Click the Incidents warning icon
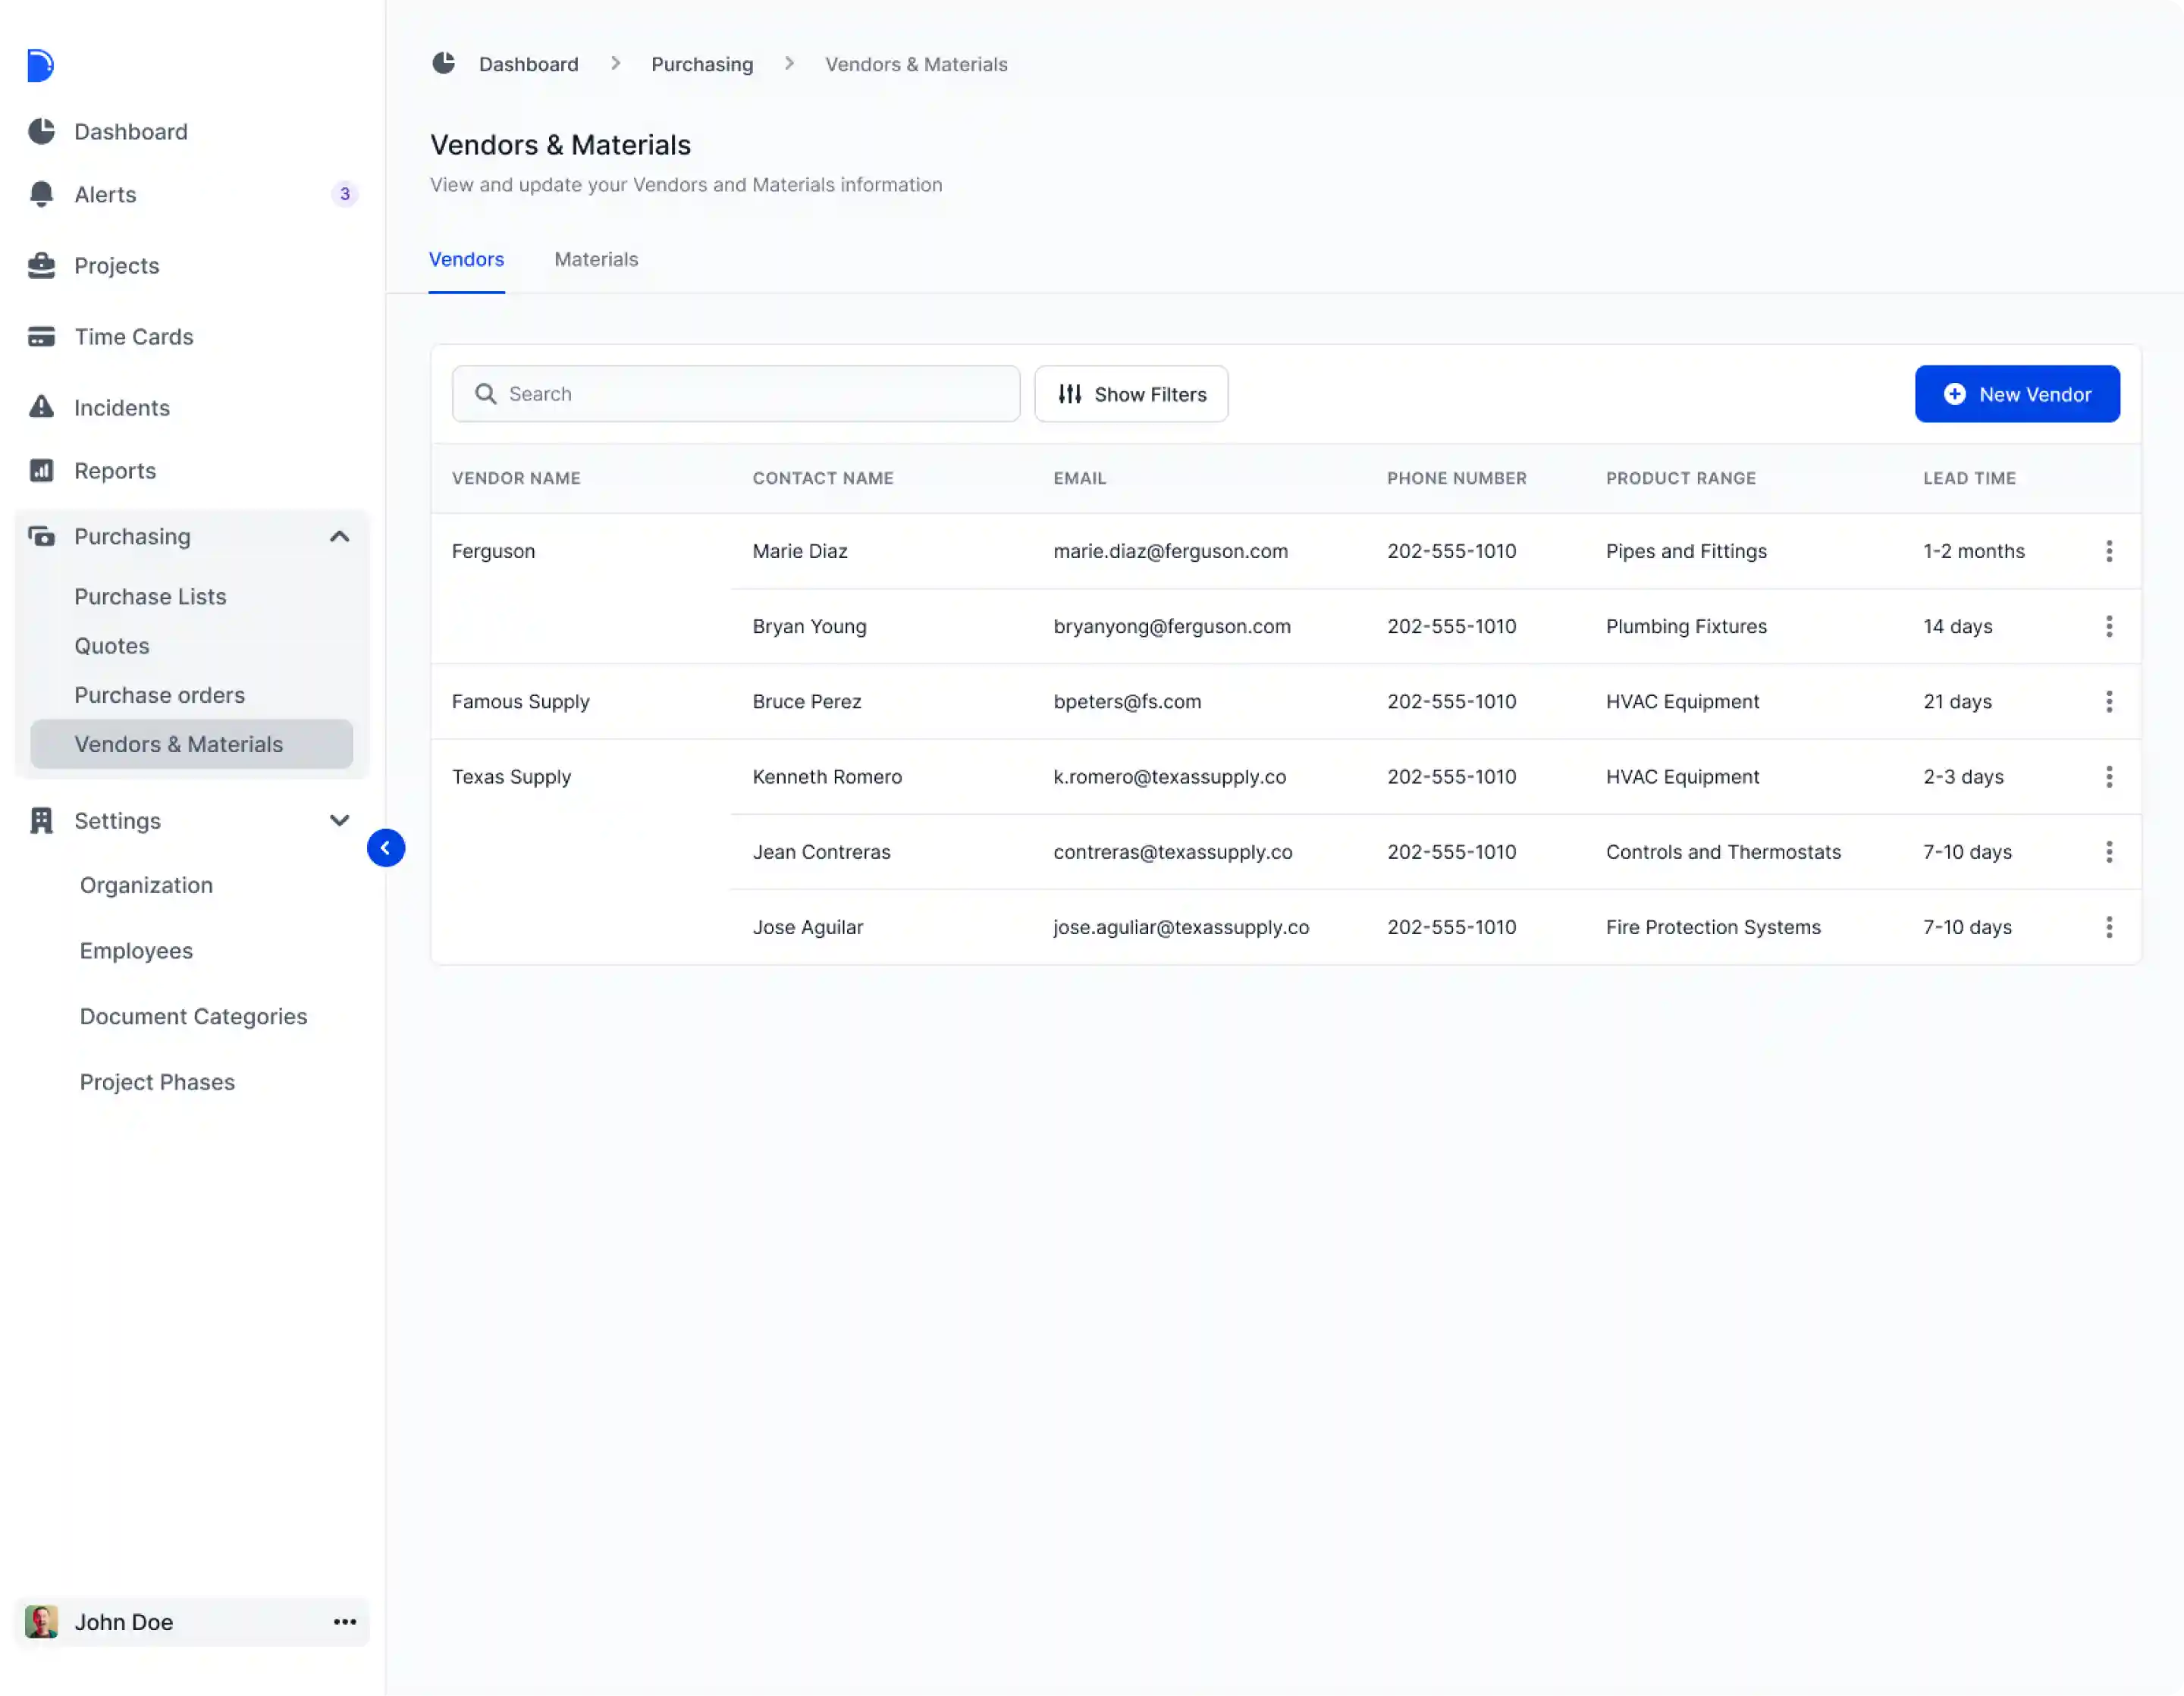 pos(41,407)
